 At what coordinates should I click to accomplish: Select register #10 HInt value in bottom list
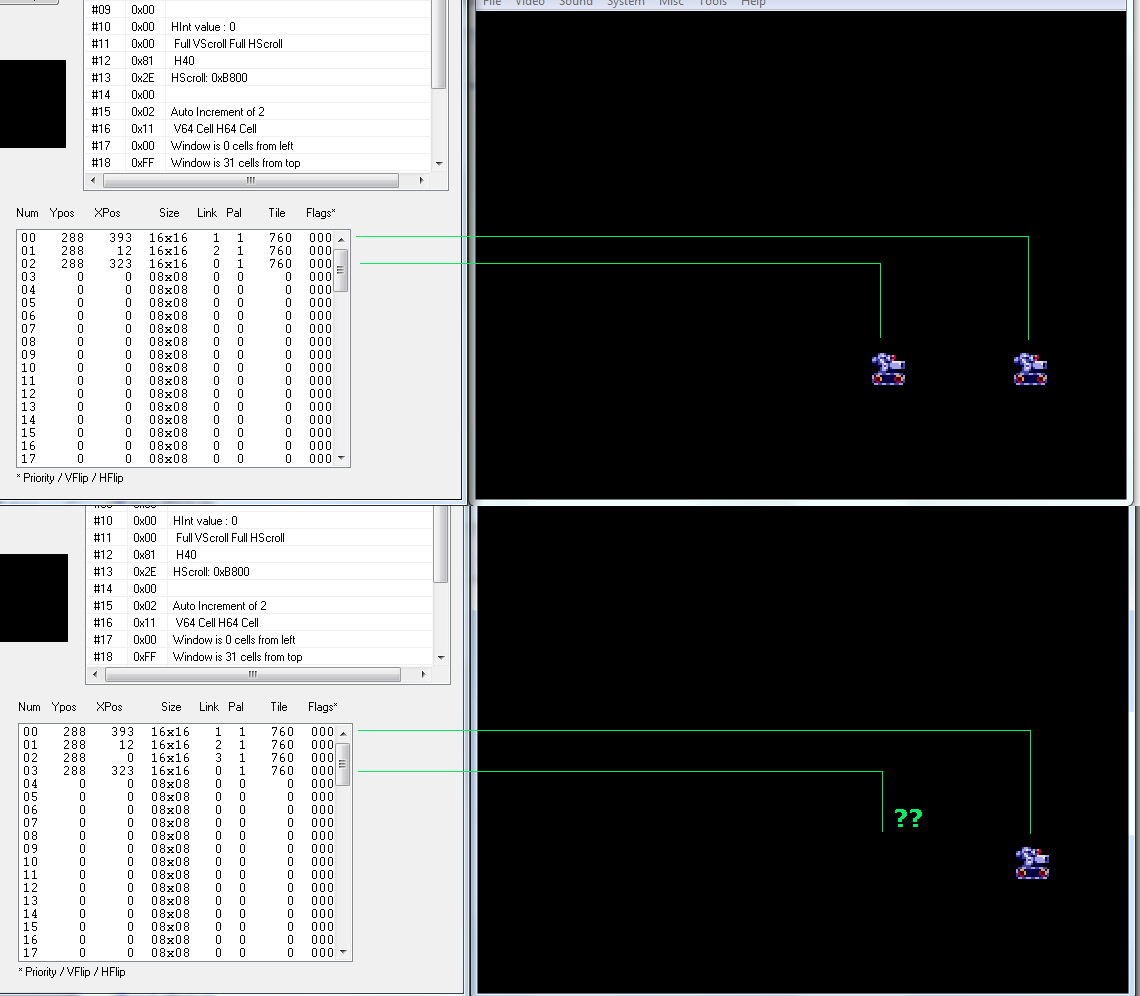pos(260,521)
